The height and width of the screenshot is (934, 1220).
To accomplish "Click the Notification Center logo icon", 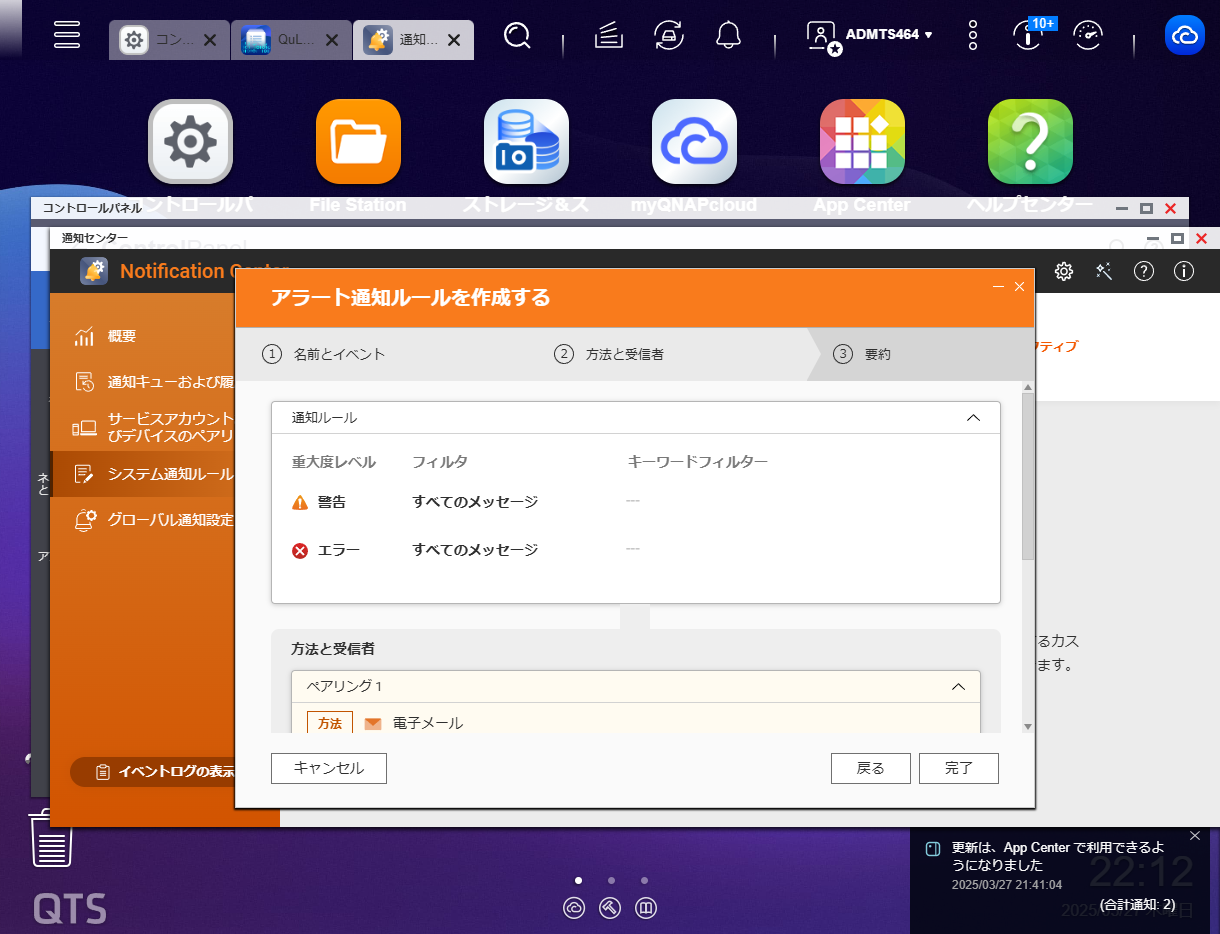I will click(94, 271).
